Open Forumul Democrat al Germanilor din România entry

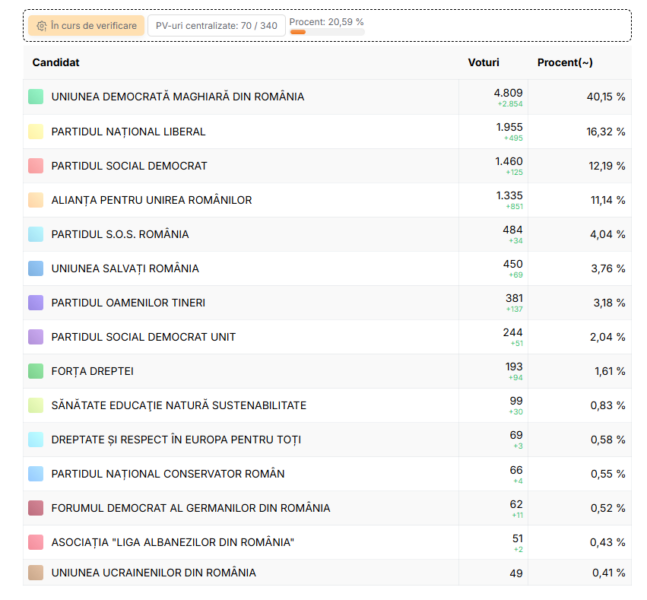(190, 508)
